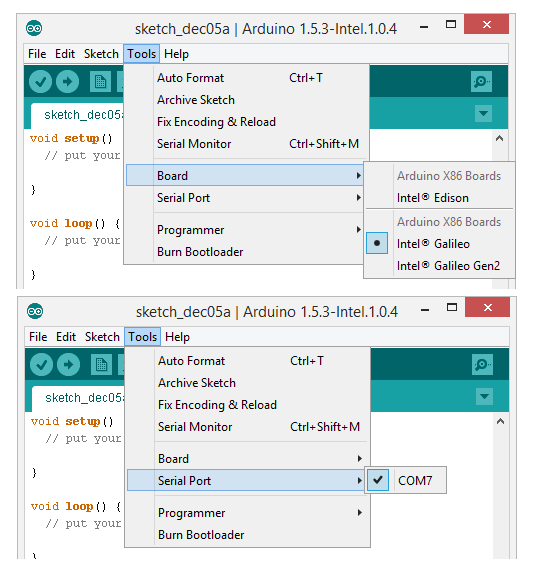Image resolution: width=538 pixels, height=581 pixels.
Task: Switch to sketch_dec05a tab in top window
Action: [x=77, y=115]
